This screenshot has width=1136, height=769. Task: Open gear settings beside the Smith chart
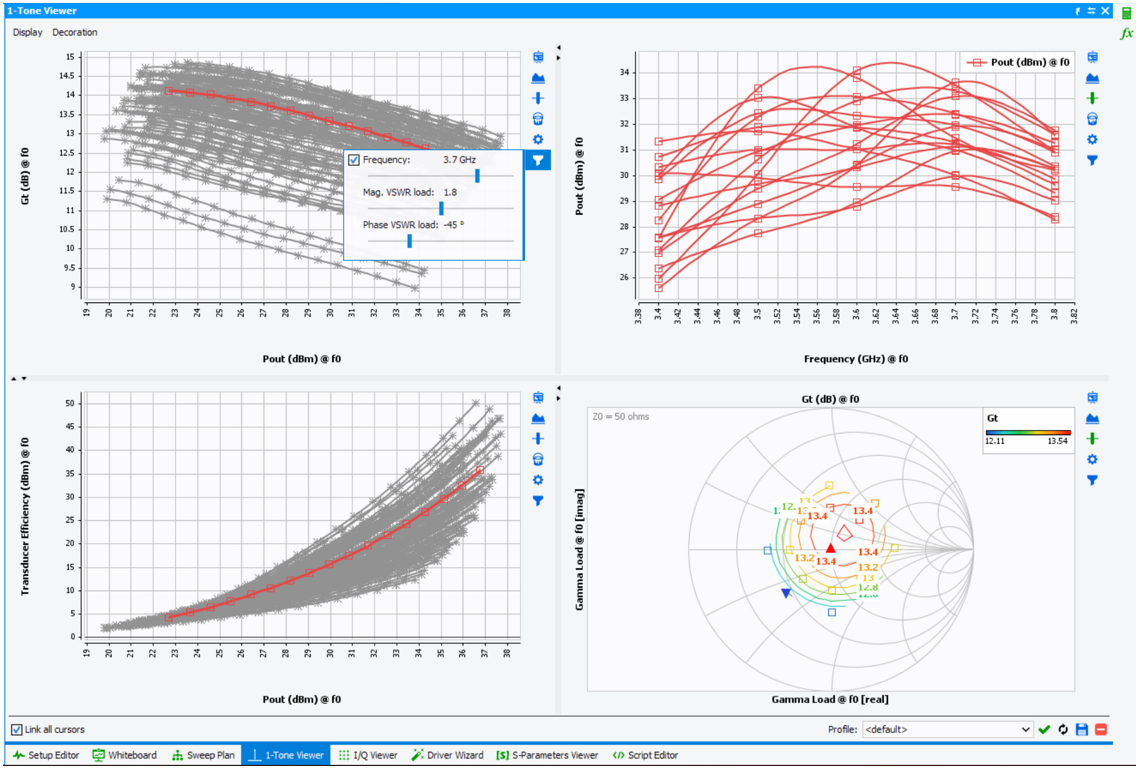click(x=1093, y=460)
